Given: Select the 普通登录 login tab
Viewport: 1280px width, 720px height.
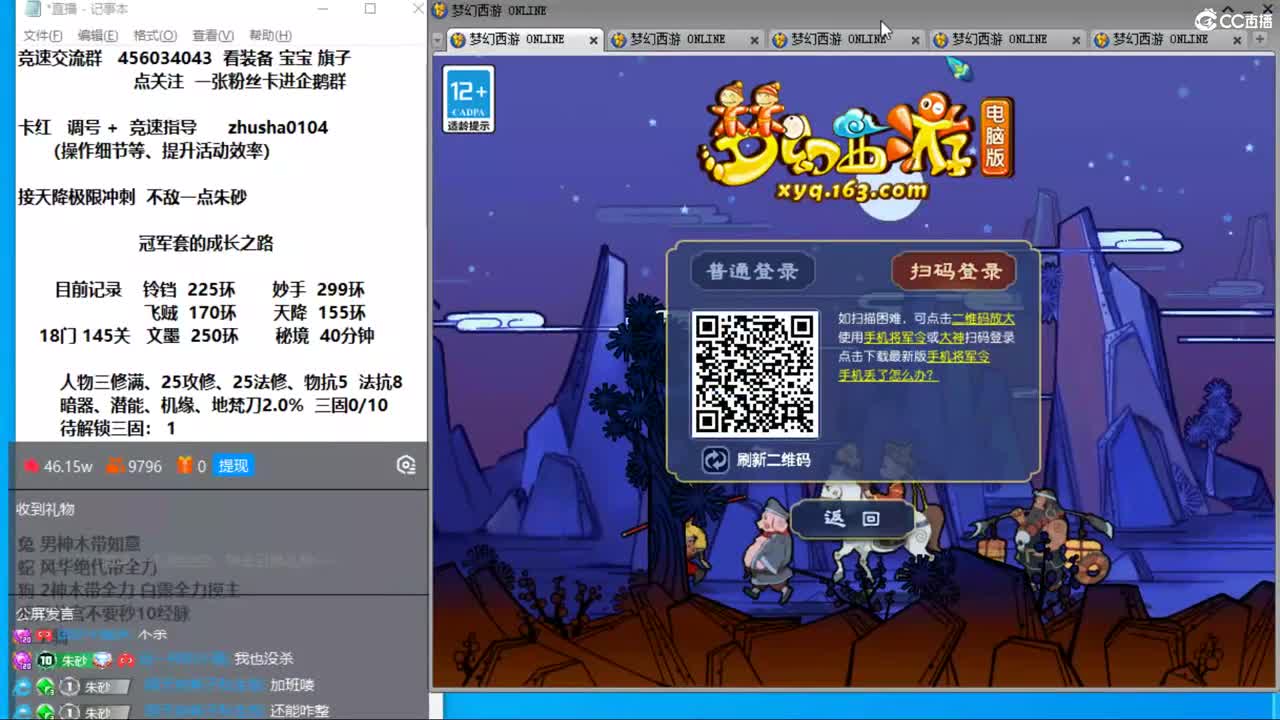Looking at the screenshot, I should click(752, 271).
